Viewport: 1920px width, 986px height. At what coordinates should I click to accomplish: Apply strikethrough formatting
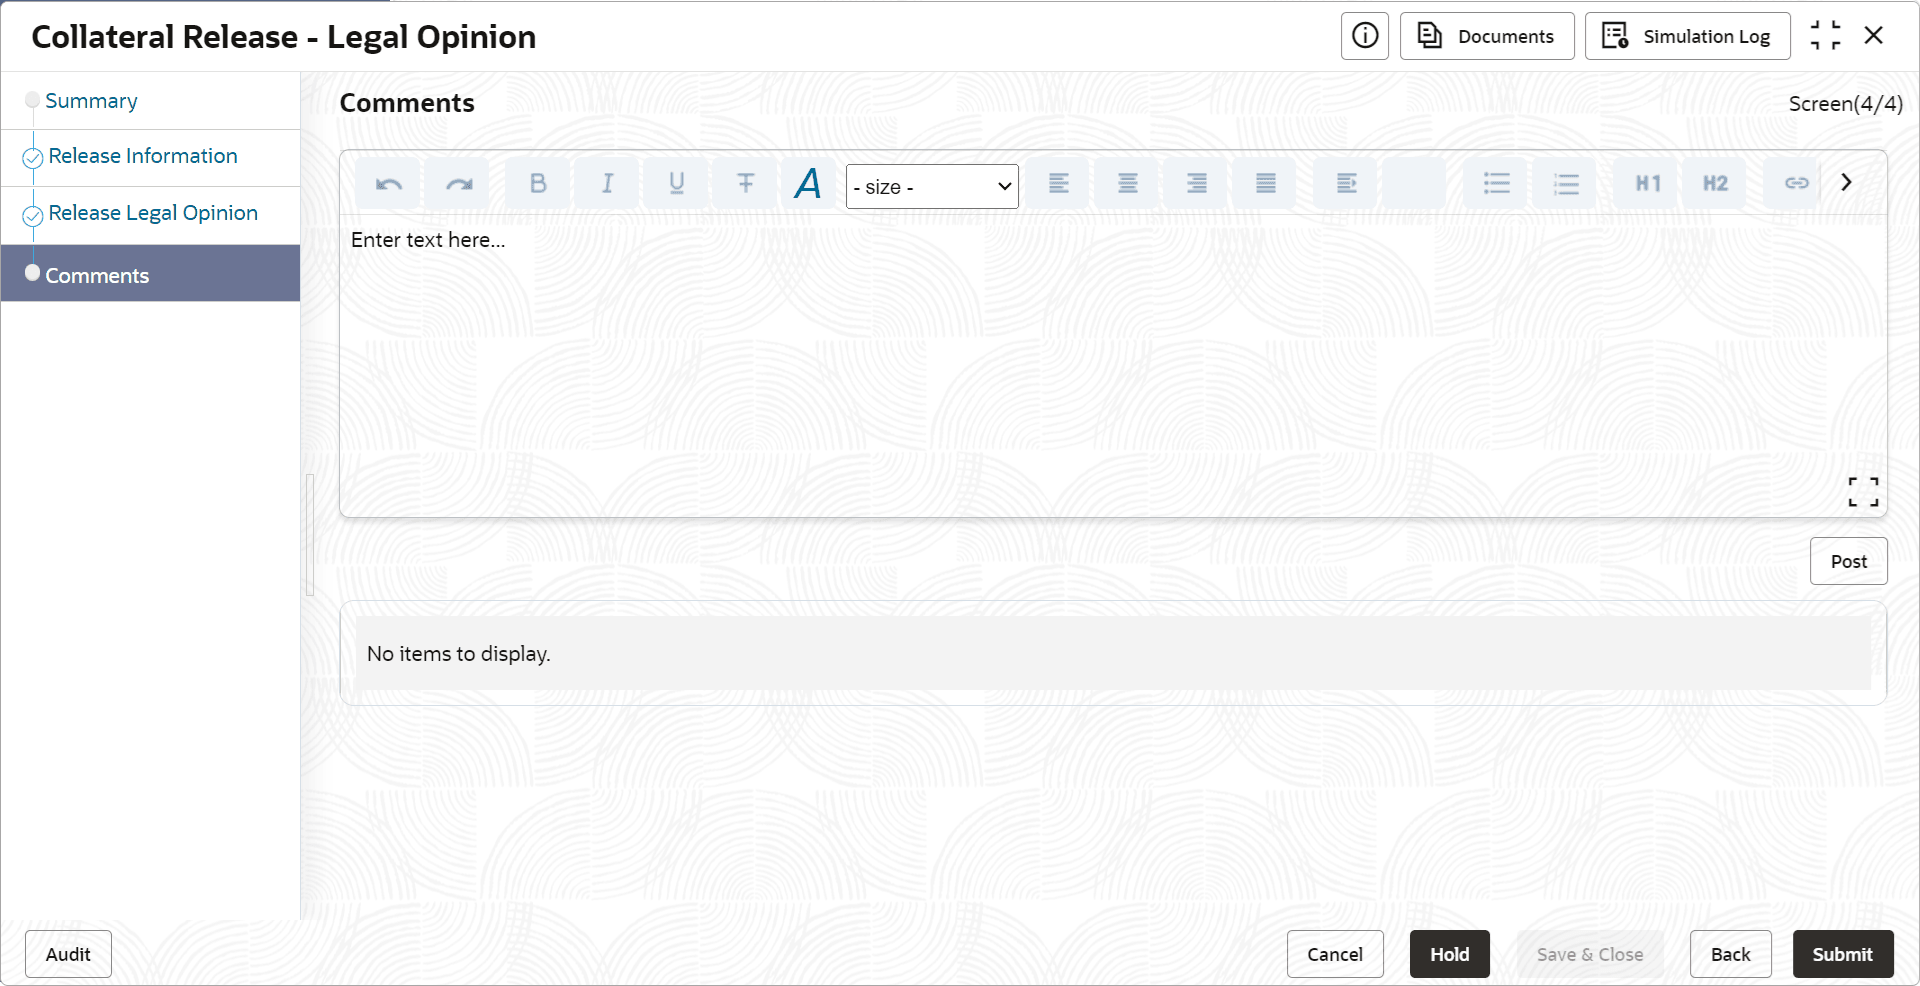coord(745,183)
